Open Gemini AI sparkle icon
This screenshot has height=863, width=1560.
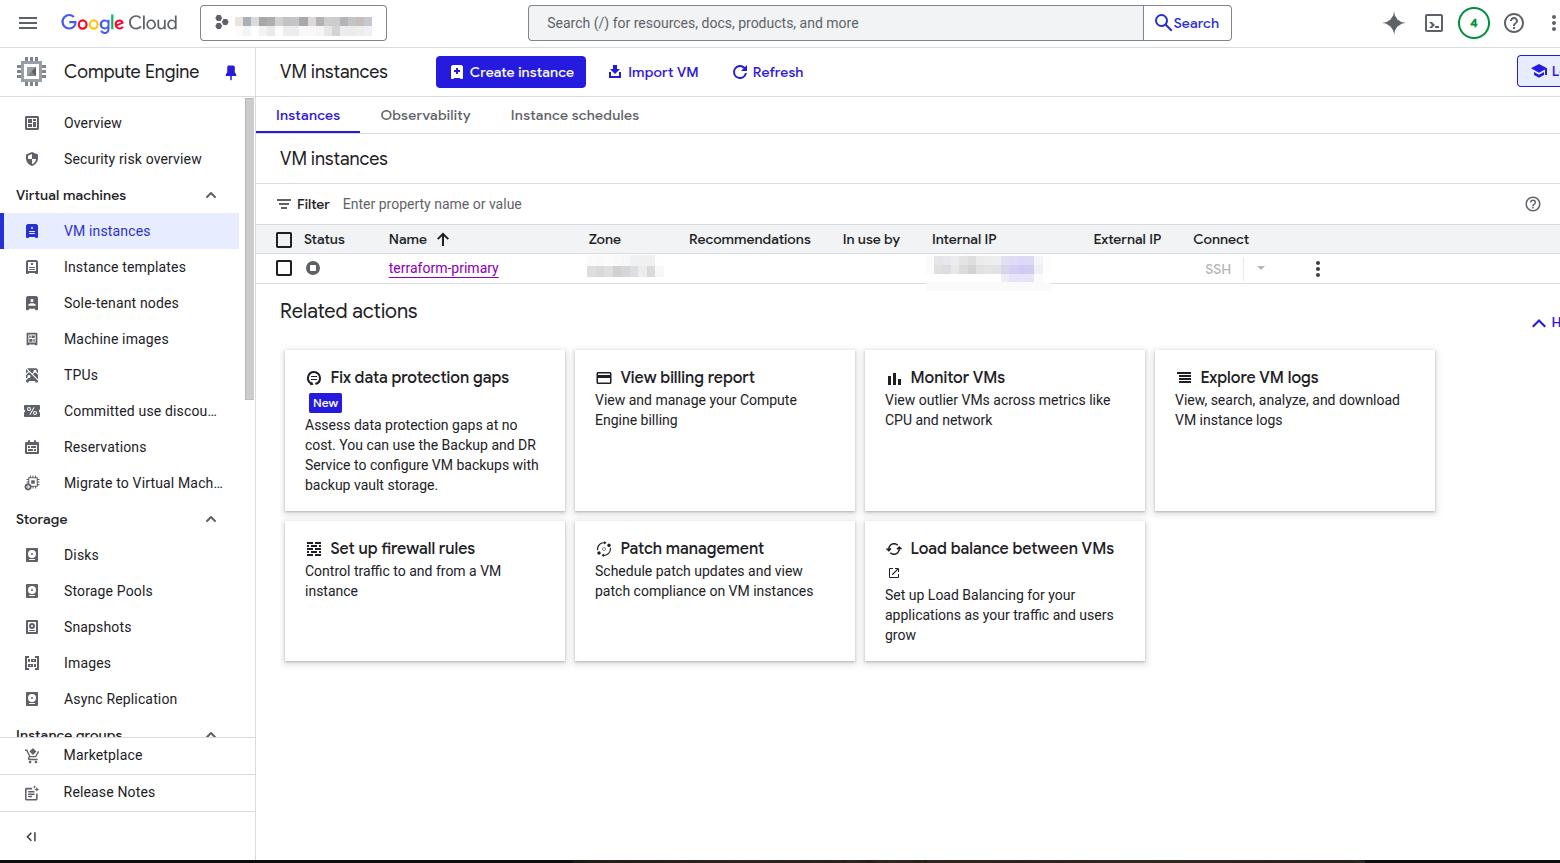(x=1393, y=23)
